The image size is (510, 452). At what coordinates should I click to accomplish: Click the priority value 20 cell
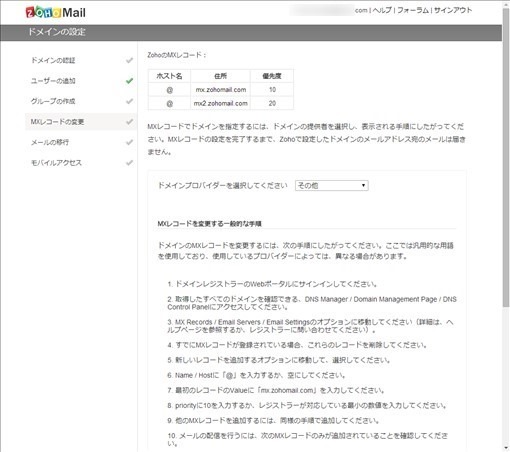tap(272, 103)
